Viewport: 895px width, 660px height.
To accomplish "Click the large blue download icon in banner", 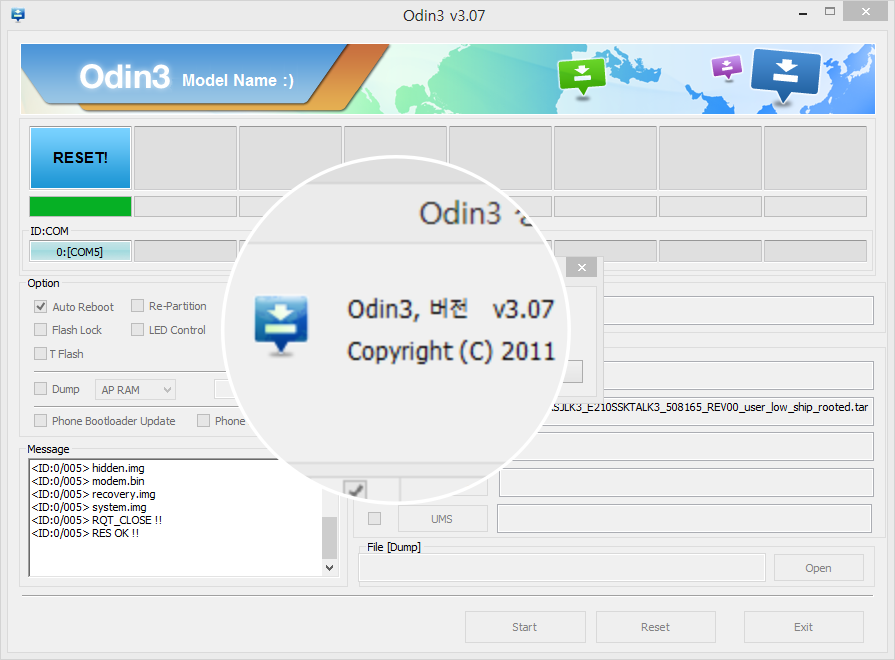I will pyautogui.click(x=784, y=74).
